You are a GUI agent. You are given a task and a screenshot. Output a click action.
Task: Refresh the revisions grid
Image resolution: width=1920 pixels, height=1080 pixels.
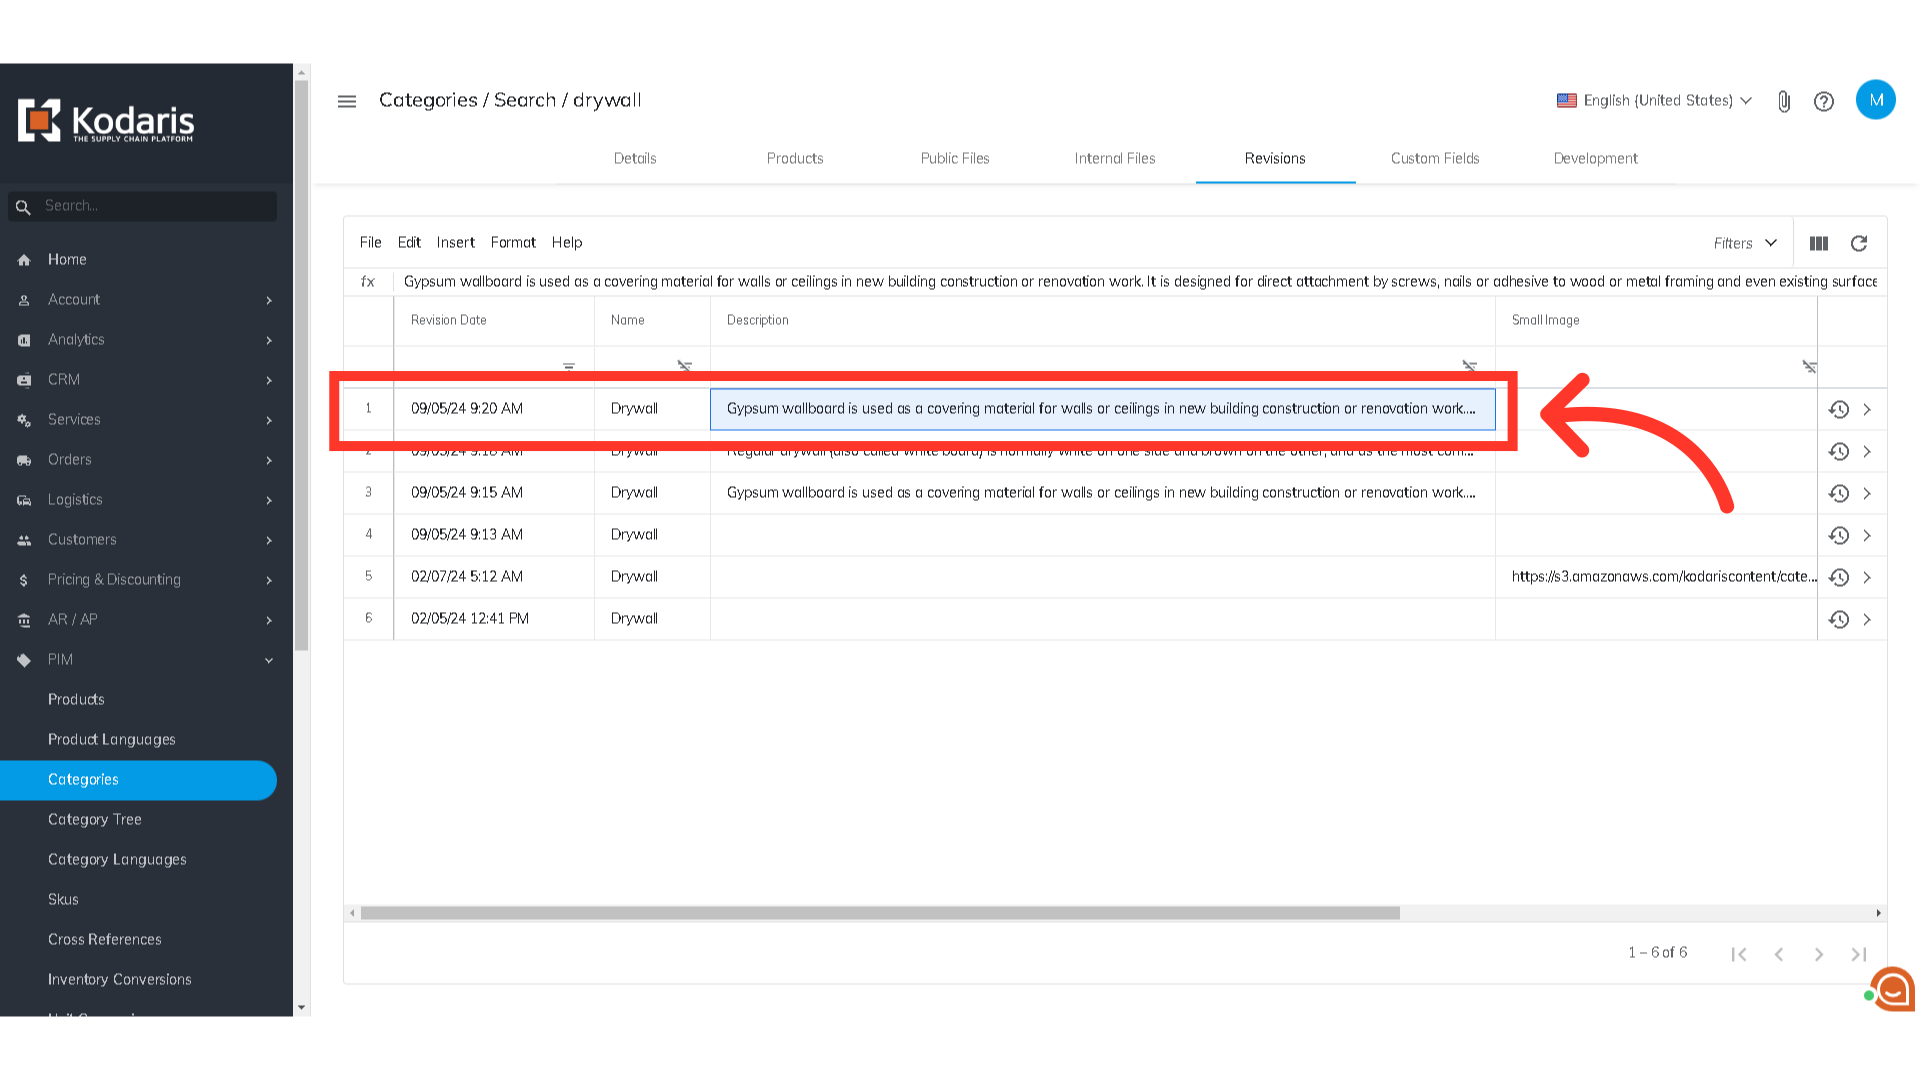click(x=1859, y=243)
